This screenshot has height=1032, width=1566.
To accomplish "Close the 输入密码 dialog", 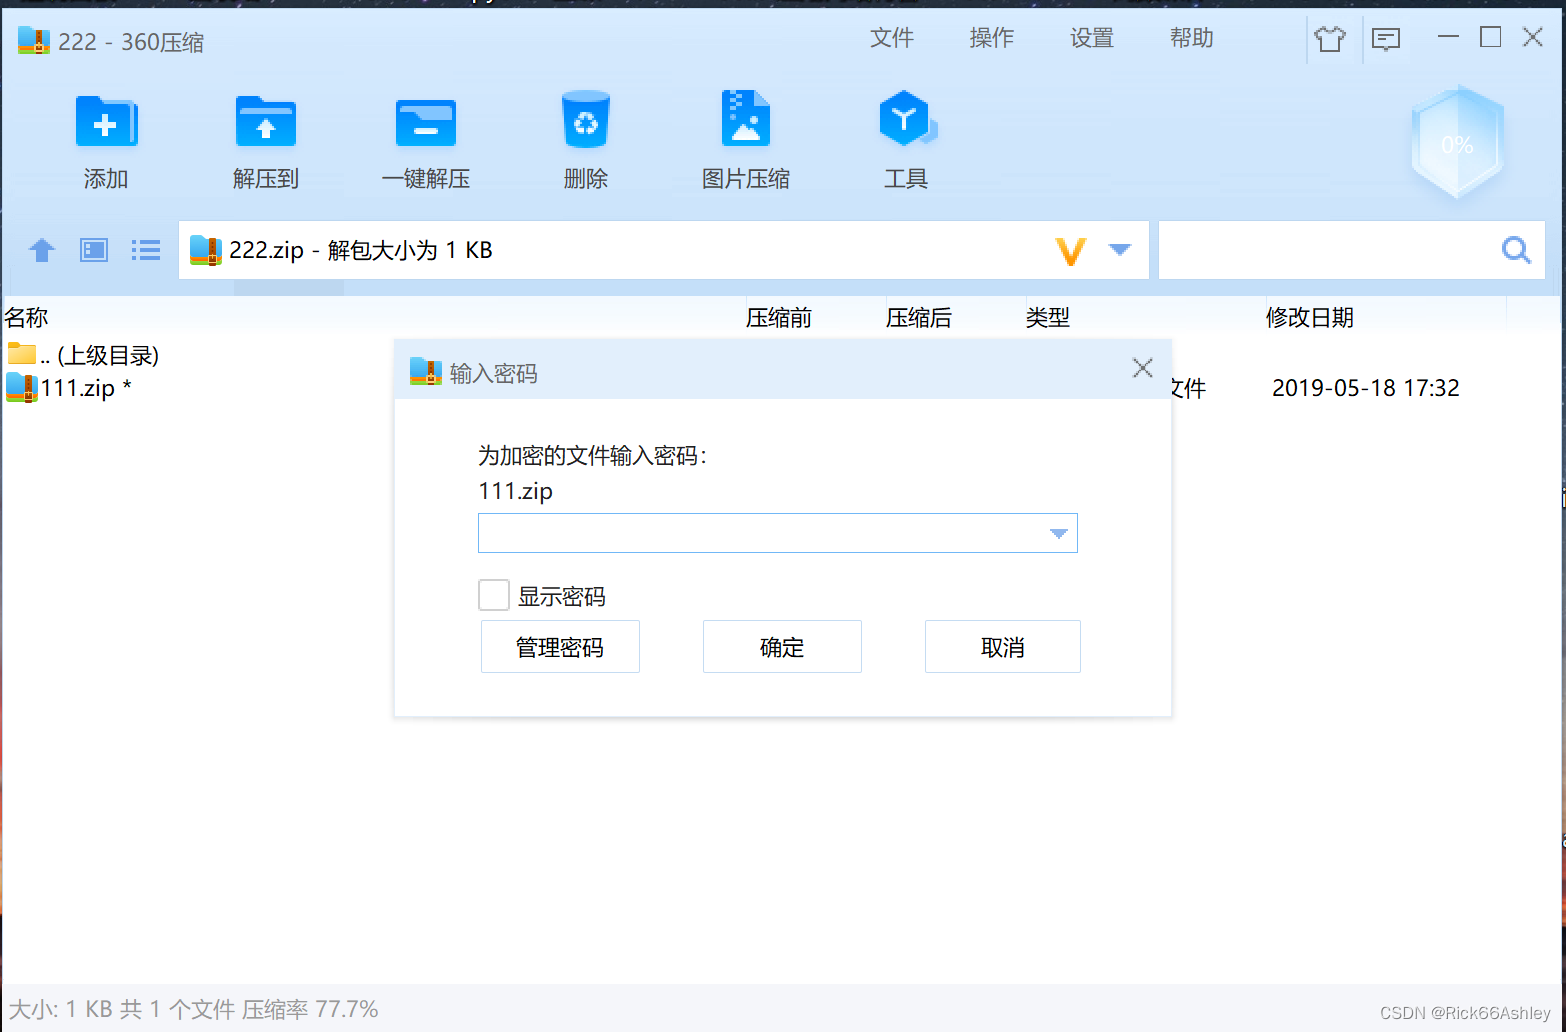I will point(1143,368).
